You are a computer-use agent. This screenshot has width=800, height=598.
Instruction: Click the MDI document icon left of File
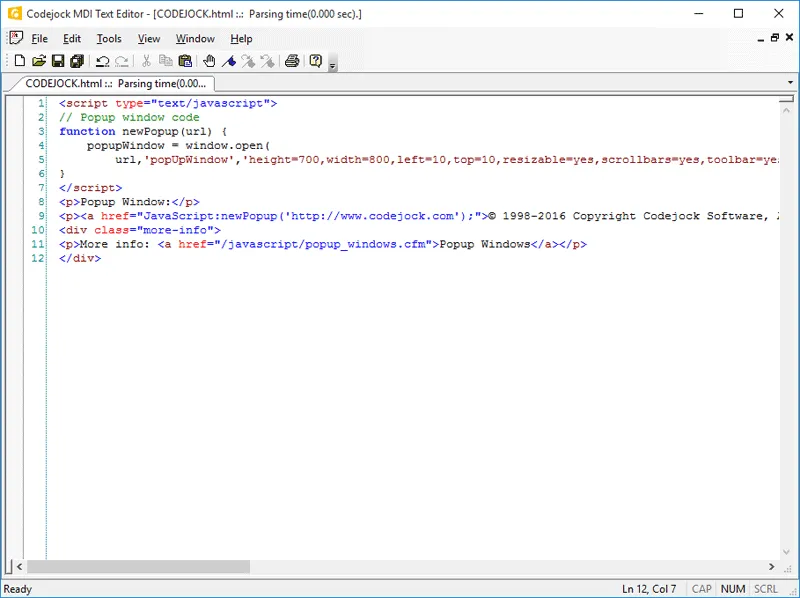(16, 38)
